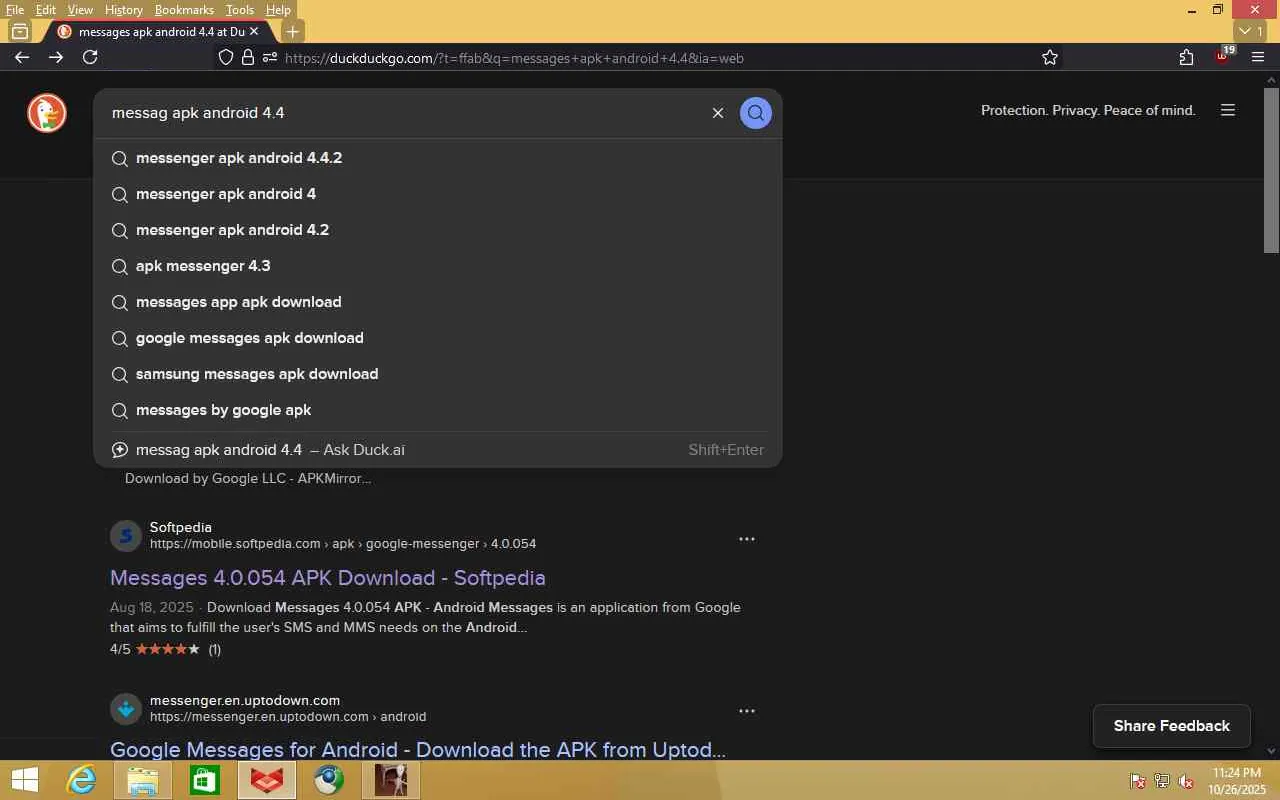Image resolution: width=1280 pixels, height=800 pixels.
Task: Select suggestion 'messages app apk download'
Action: pyautogui.click(x=438, y=302)
